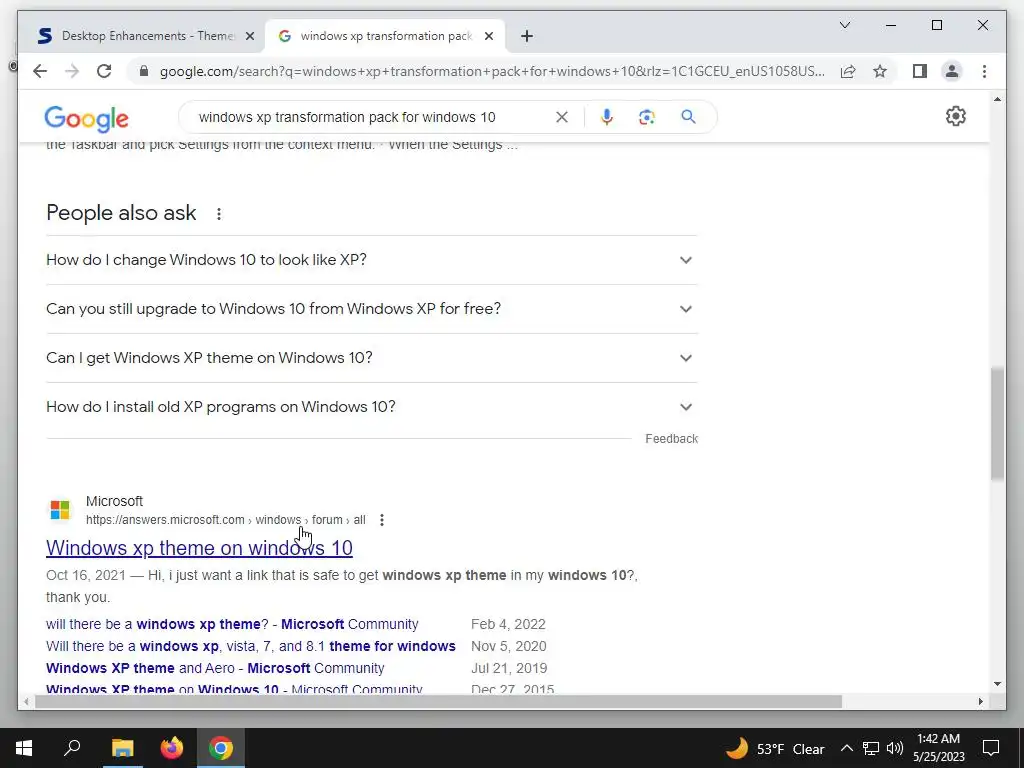1024x768 pixels.
Task: Search by image with Google Lens
Action: point(647,117)
